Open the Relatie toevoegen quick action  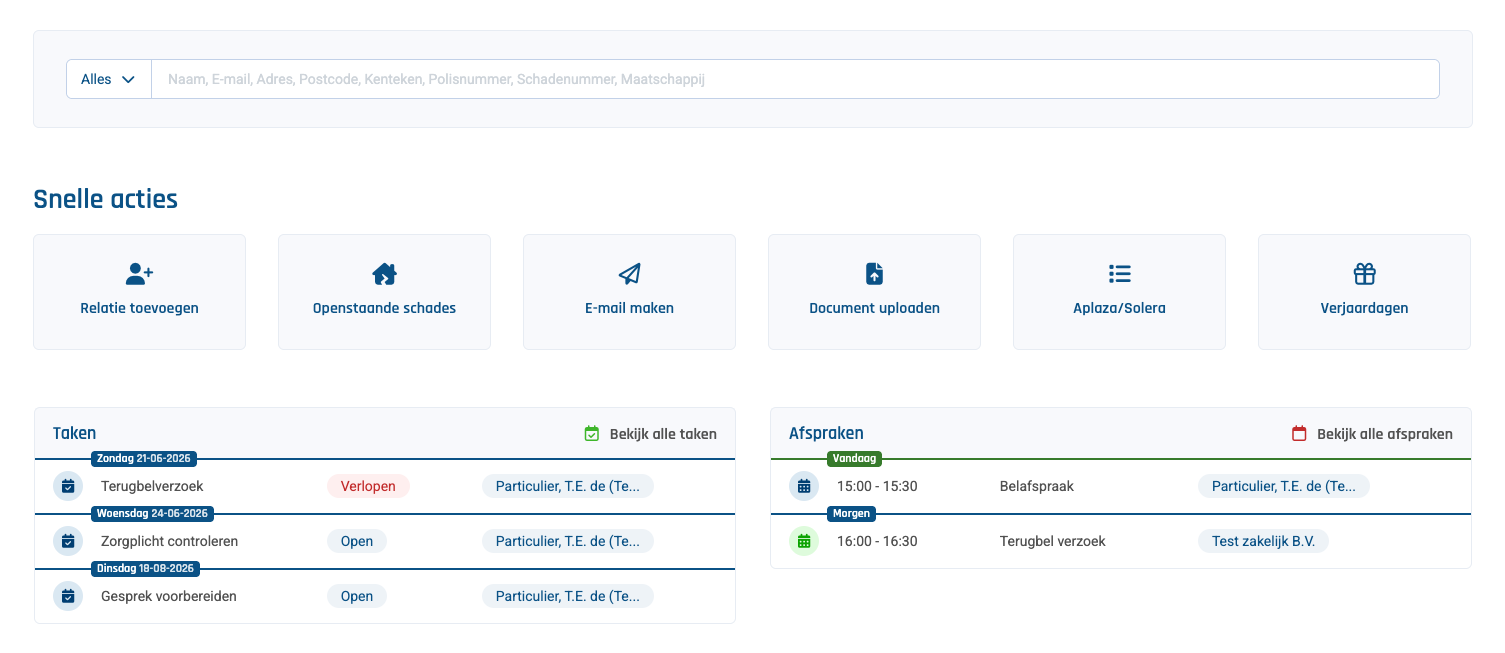[x=140, y=292]
